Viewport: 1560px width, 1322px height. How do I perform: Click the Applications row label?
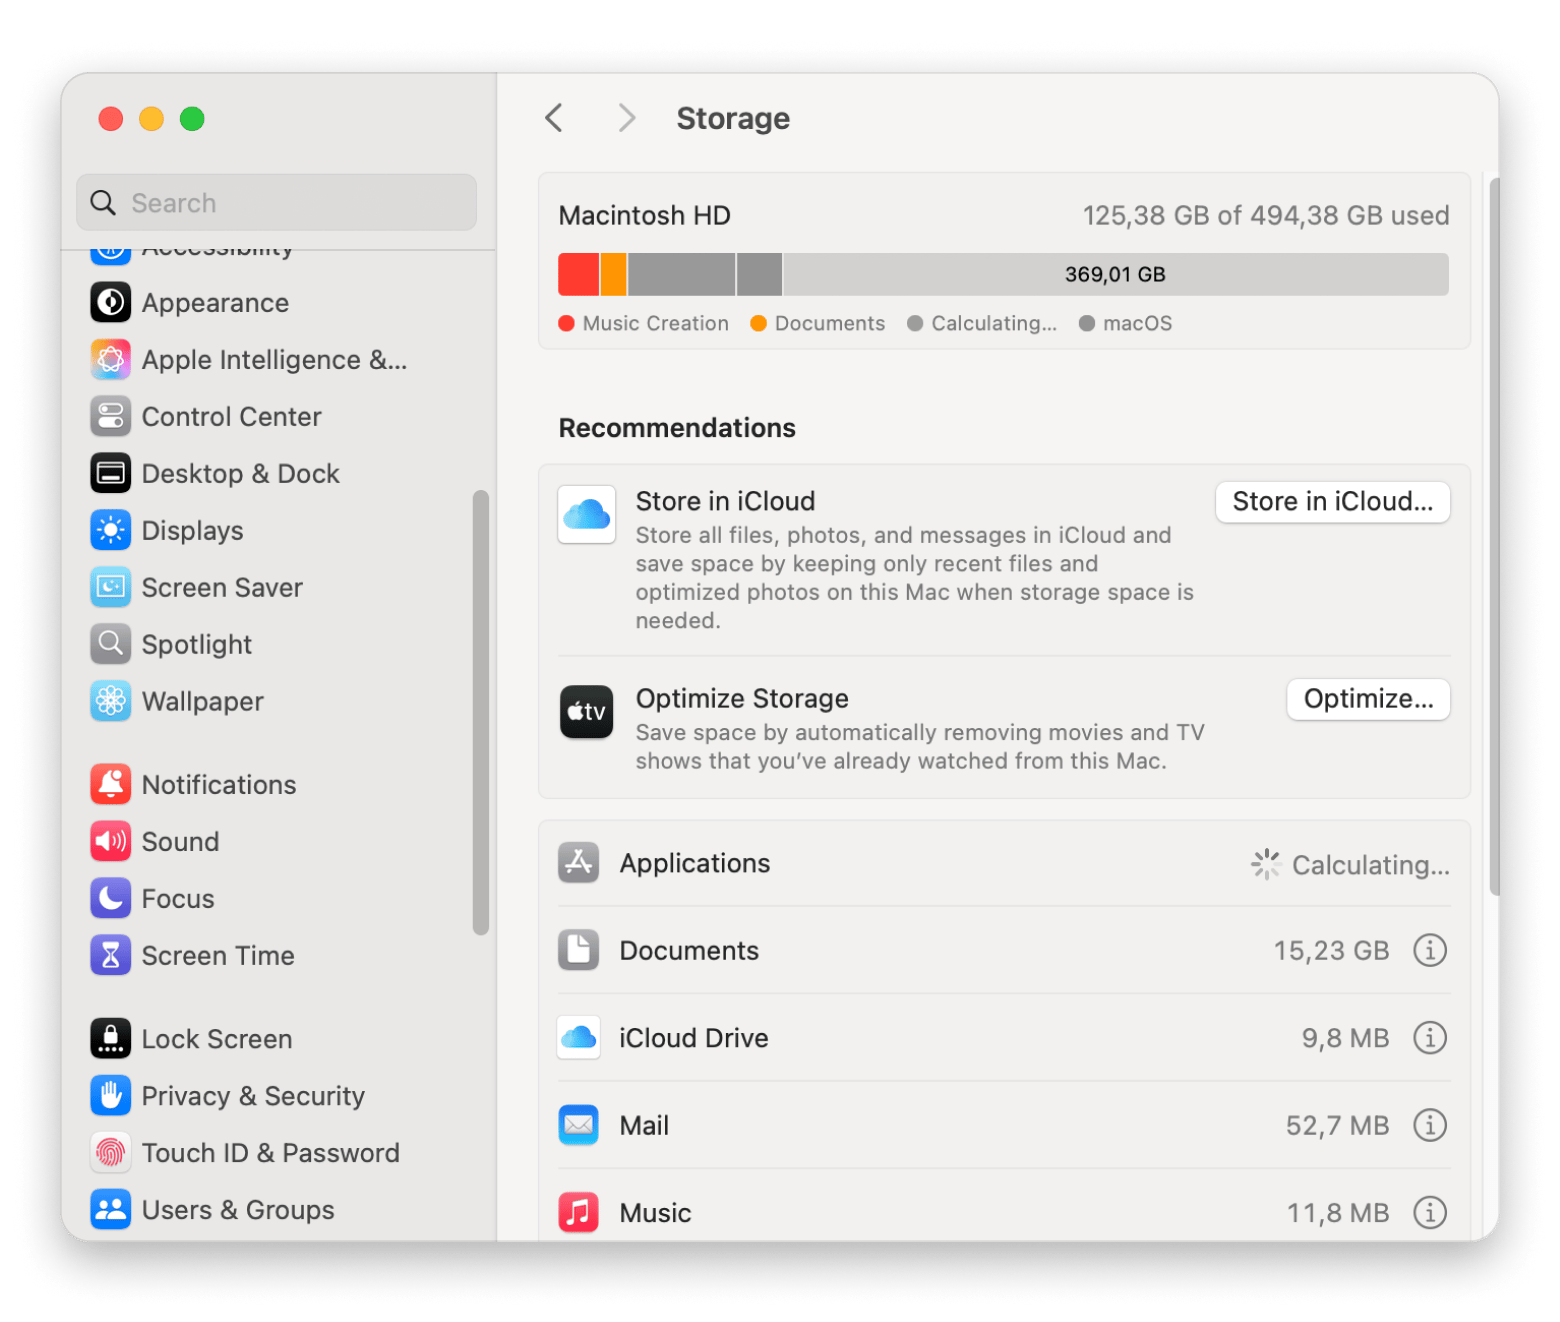click(695, 863)
